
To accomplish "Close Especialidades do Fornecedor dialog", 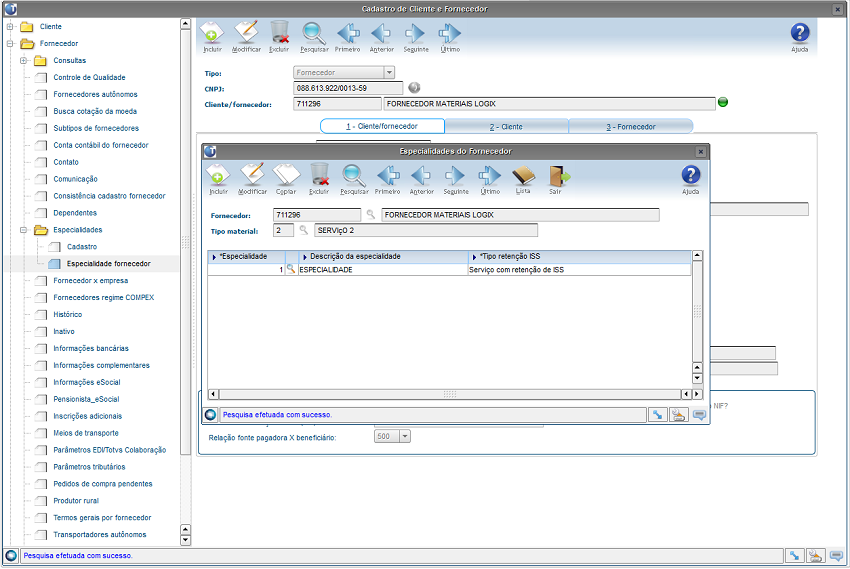I will tap(700, 152).
